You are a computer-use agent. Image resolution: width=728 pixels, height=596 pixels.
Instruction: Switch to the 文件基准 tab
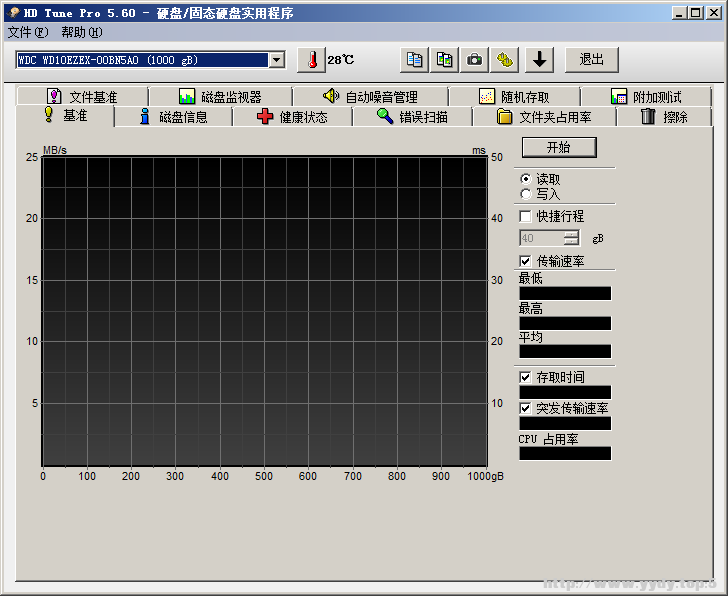coord(83,97)
